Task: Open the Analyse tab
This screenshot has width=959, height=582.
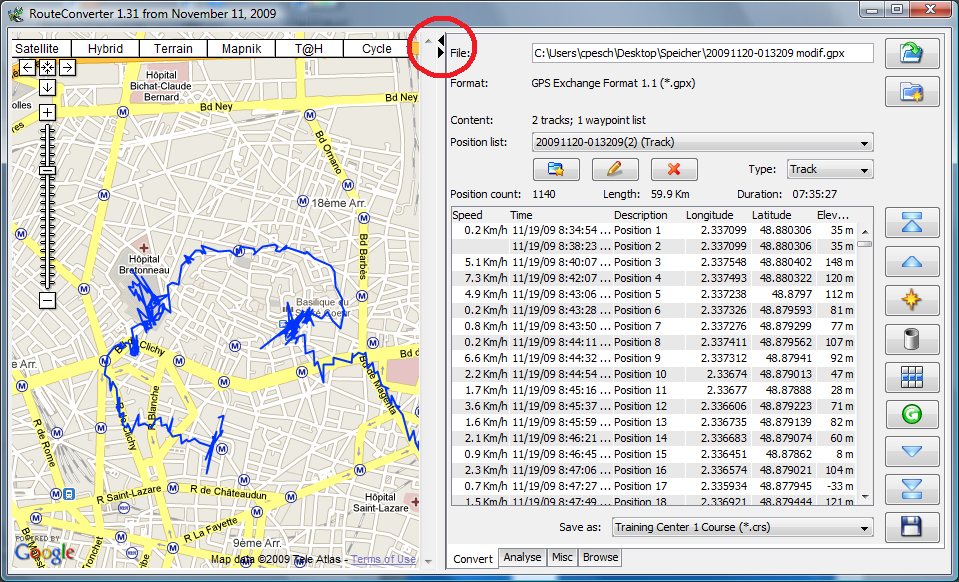Action: tap(522, 557)
